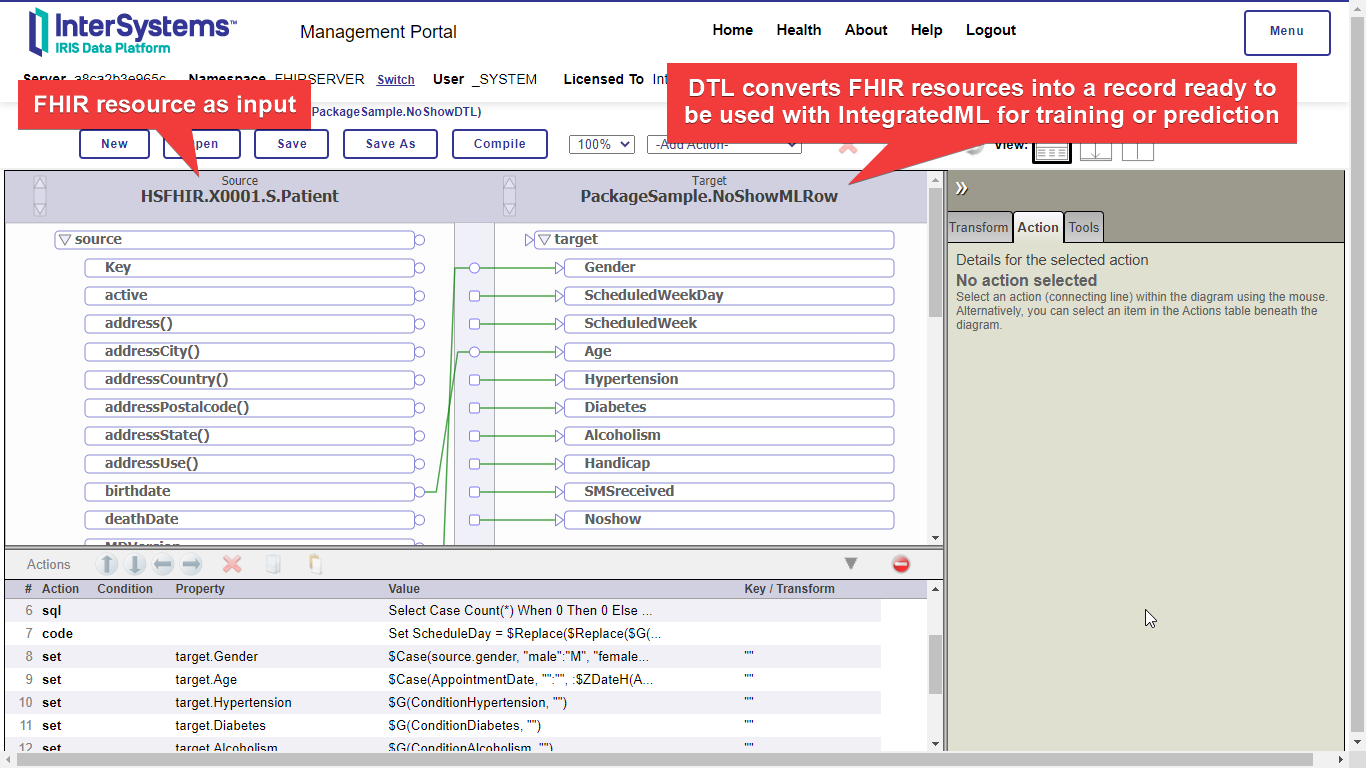
Task: Switch to the Transform tab
Action: tap(979, 227)
